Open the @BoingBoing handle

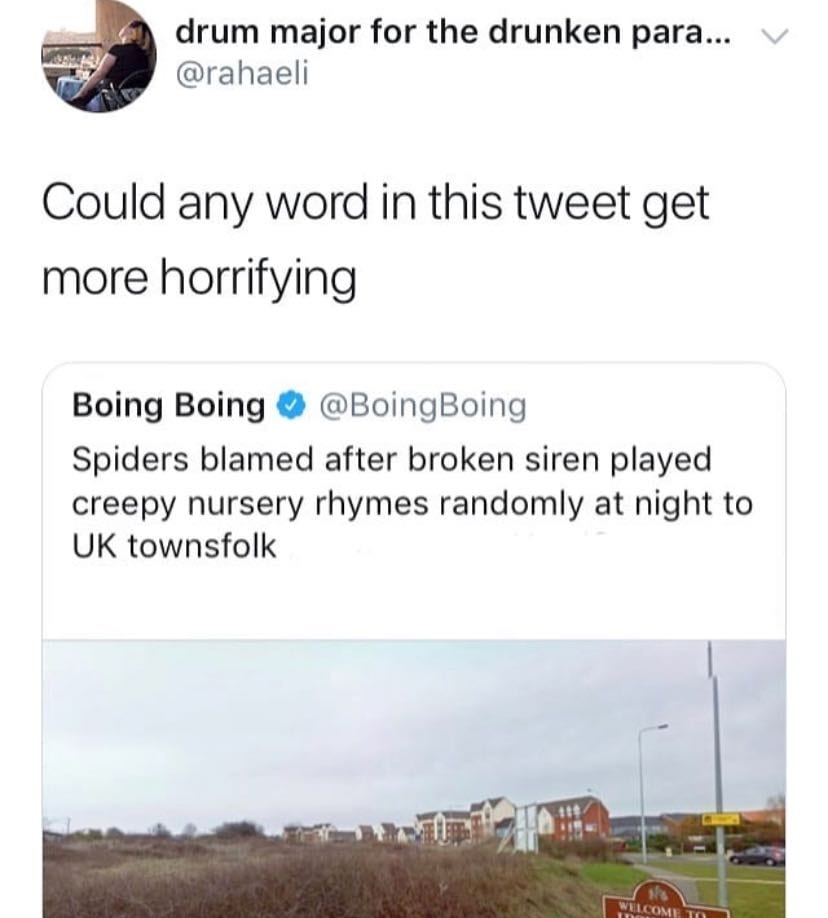[419, 405]
